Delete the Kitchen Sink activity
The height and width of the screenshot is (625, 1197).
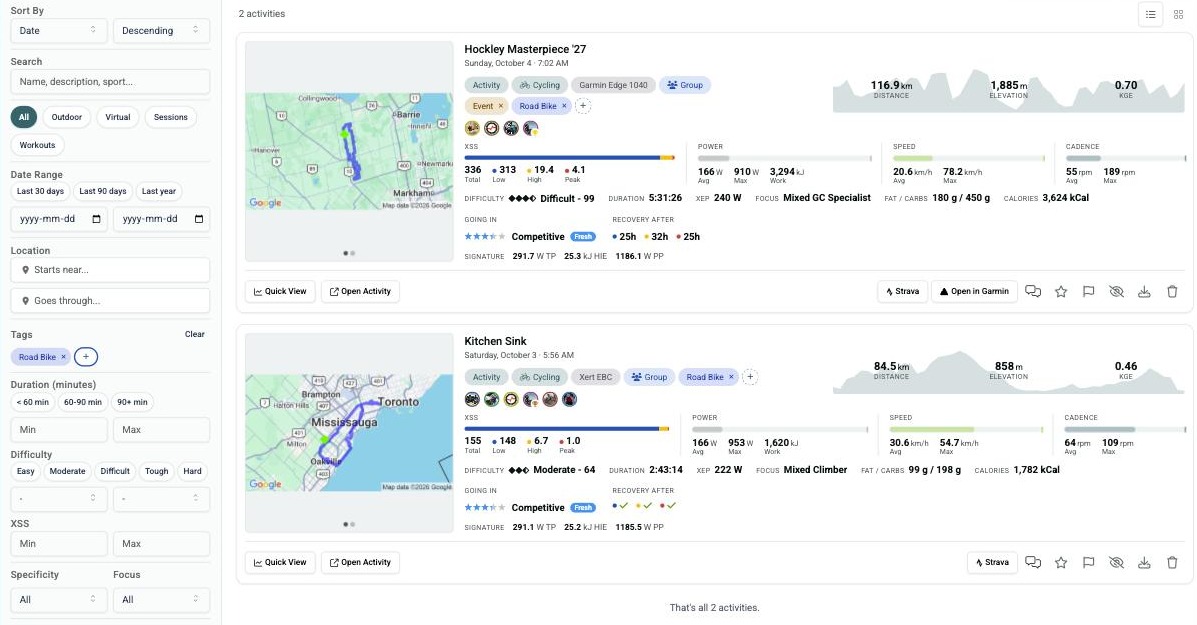[1172, 562]
